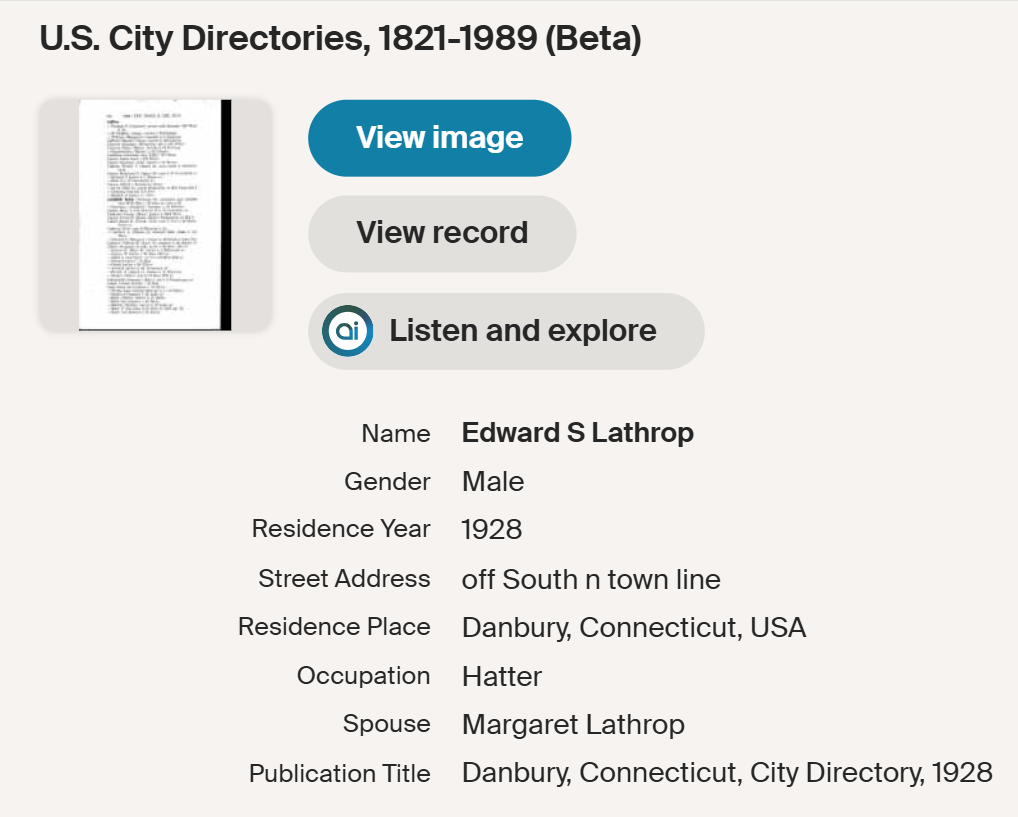
Task: Click the Residence Year value 1928
Action: 492,530
